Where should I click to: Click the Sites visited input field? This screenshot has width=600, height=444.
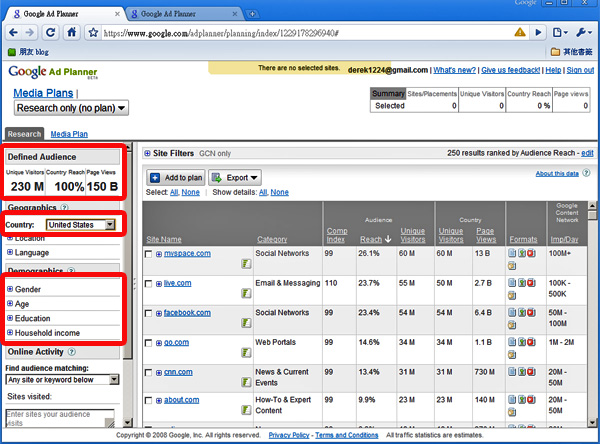(60, 418)
